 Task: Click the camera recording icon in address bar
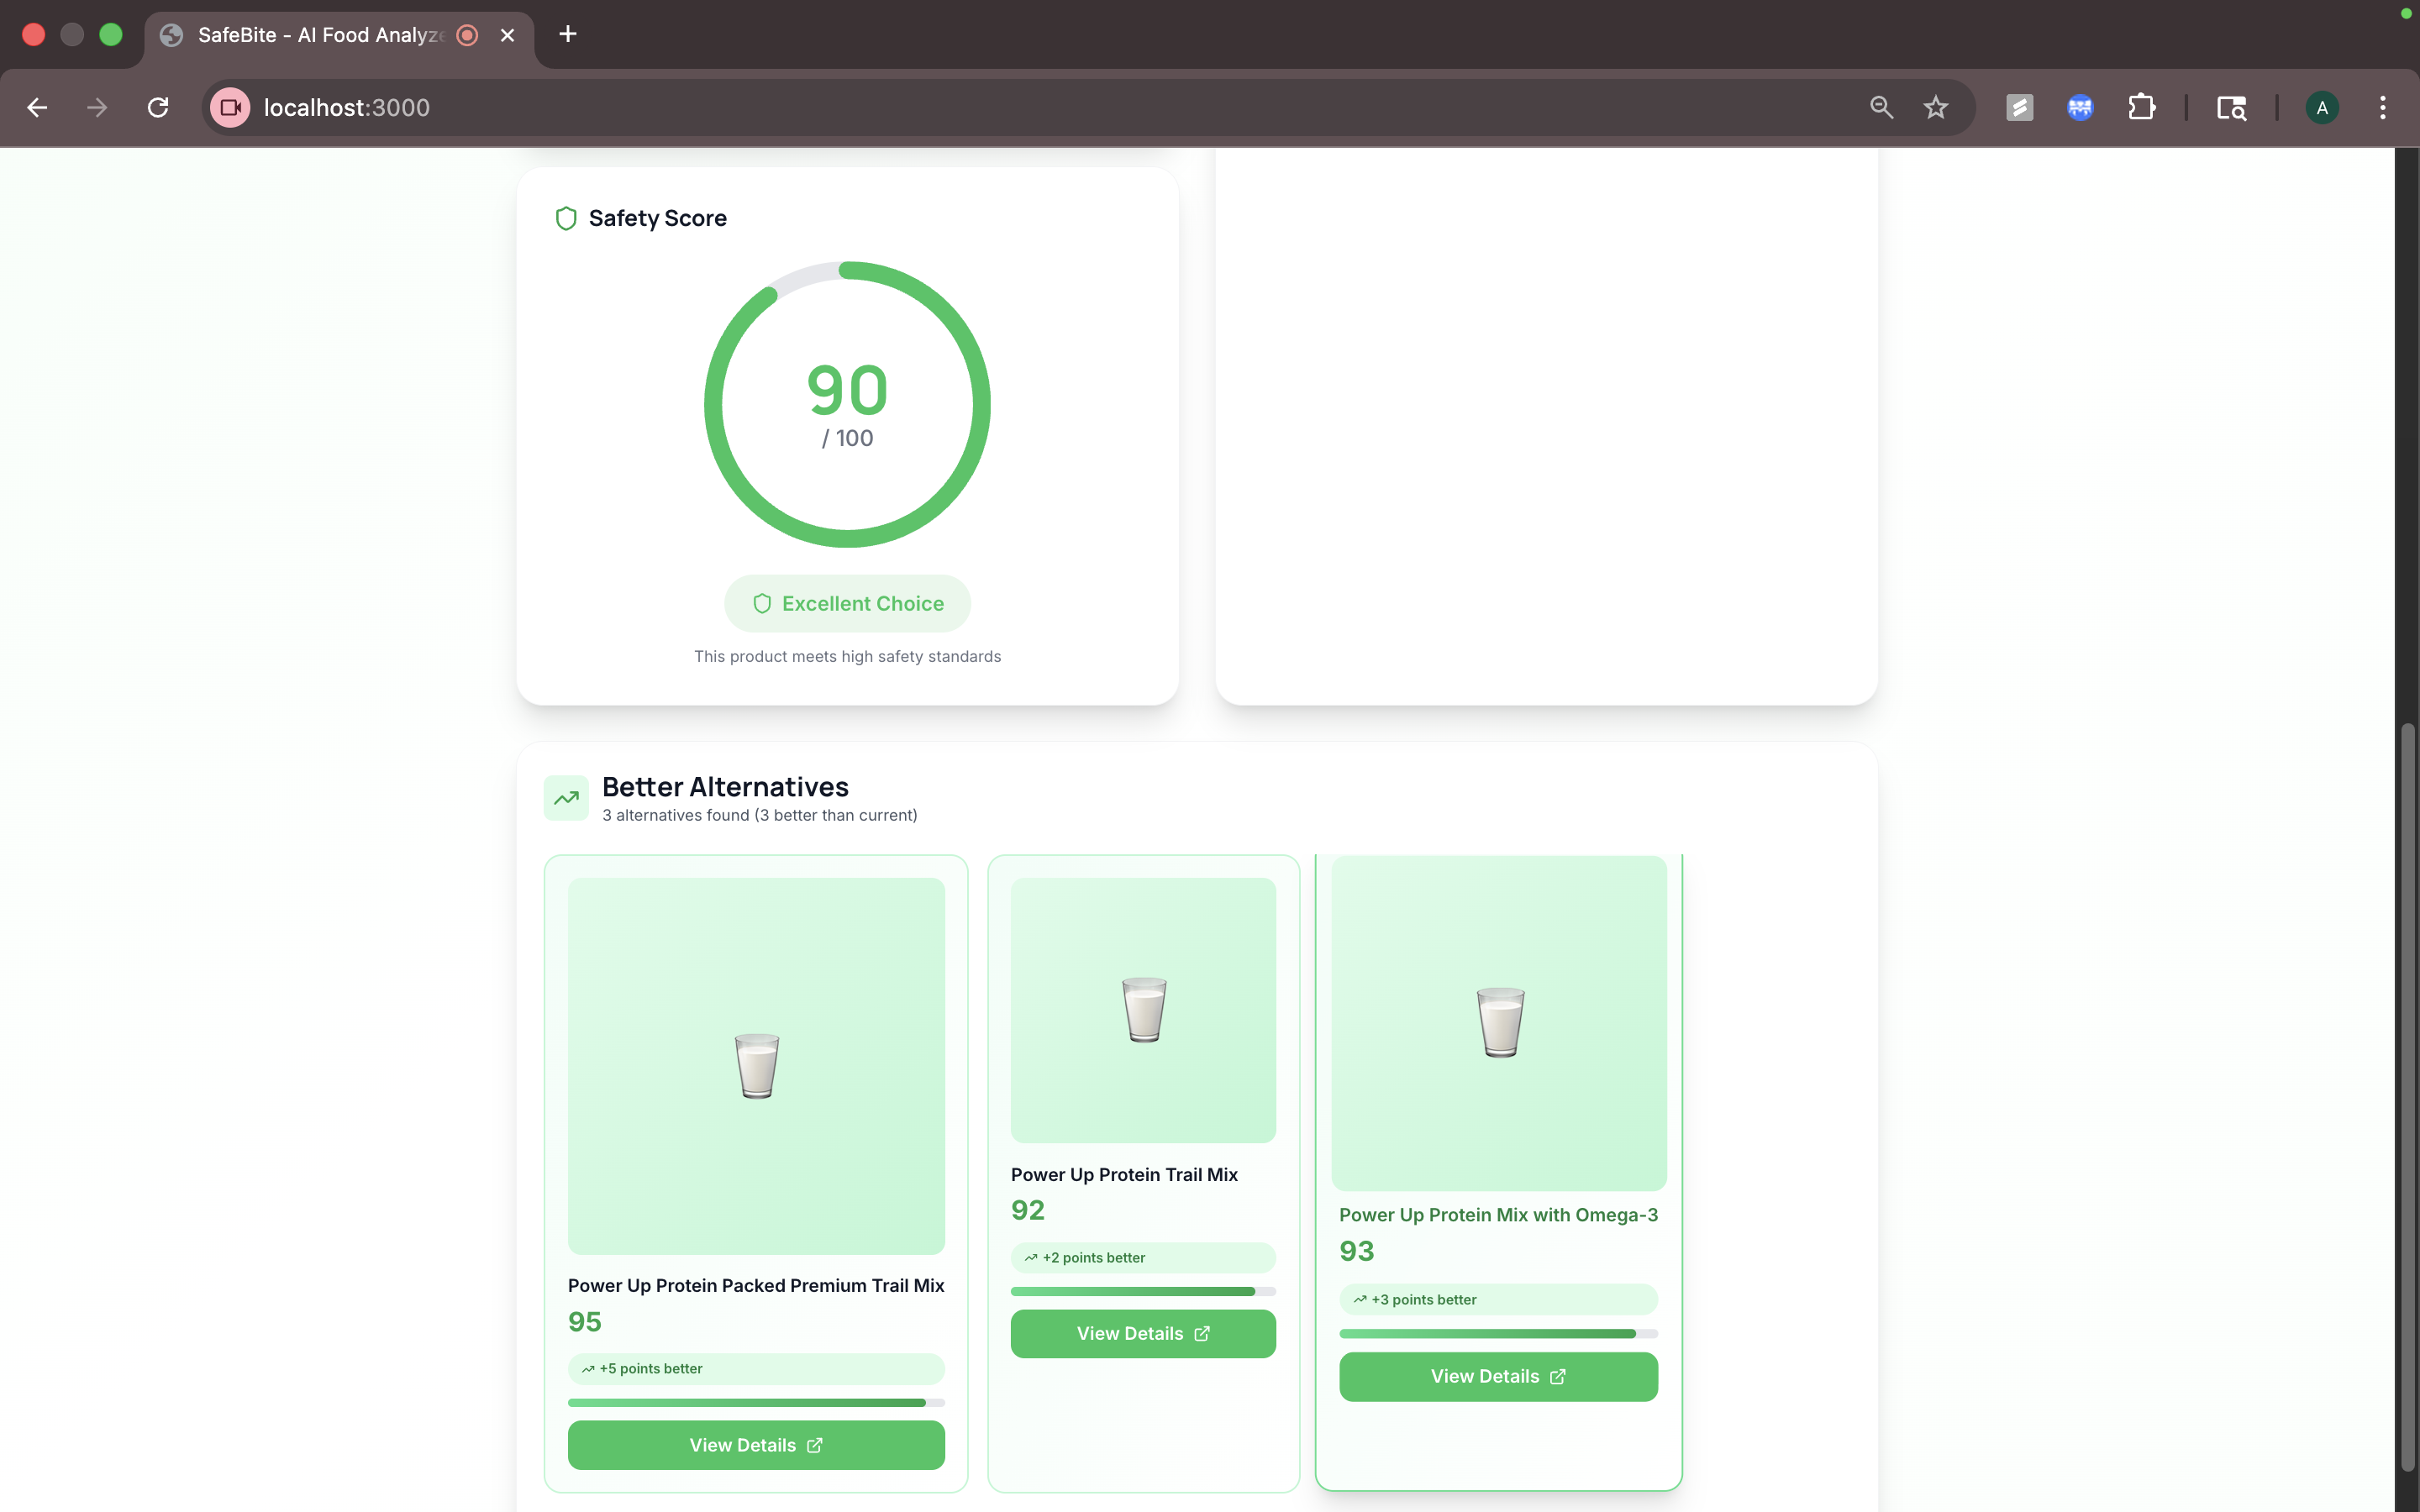pos(231,107)
